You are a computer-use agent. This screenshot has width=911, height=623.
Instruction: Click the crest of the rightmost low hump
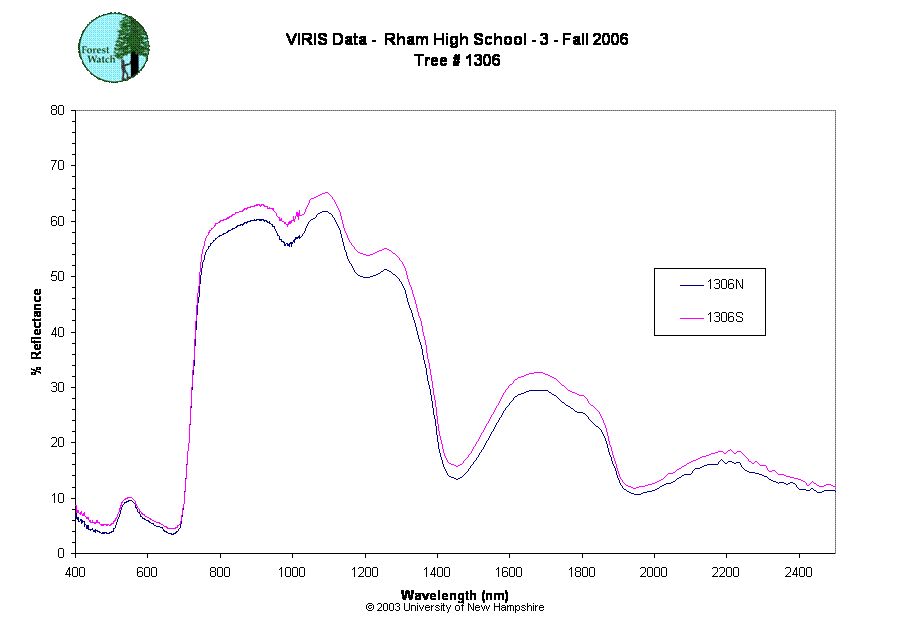(727, 452)
